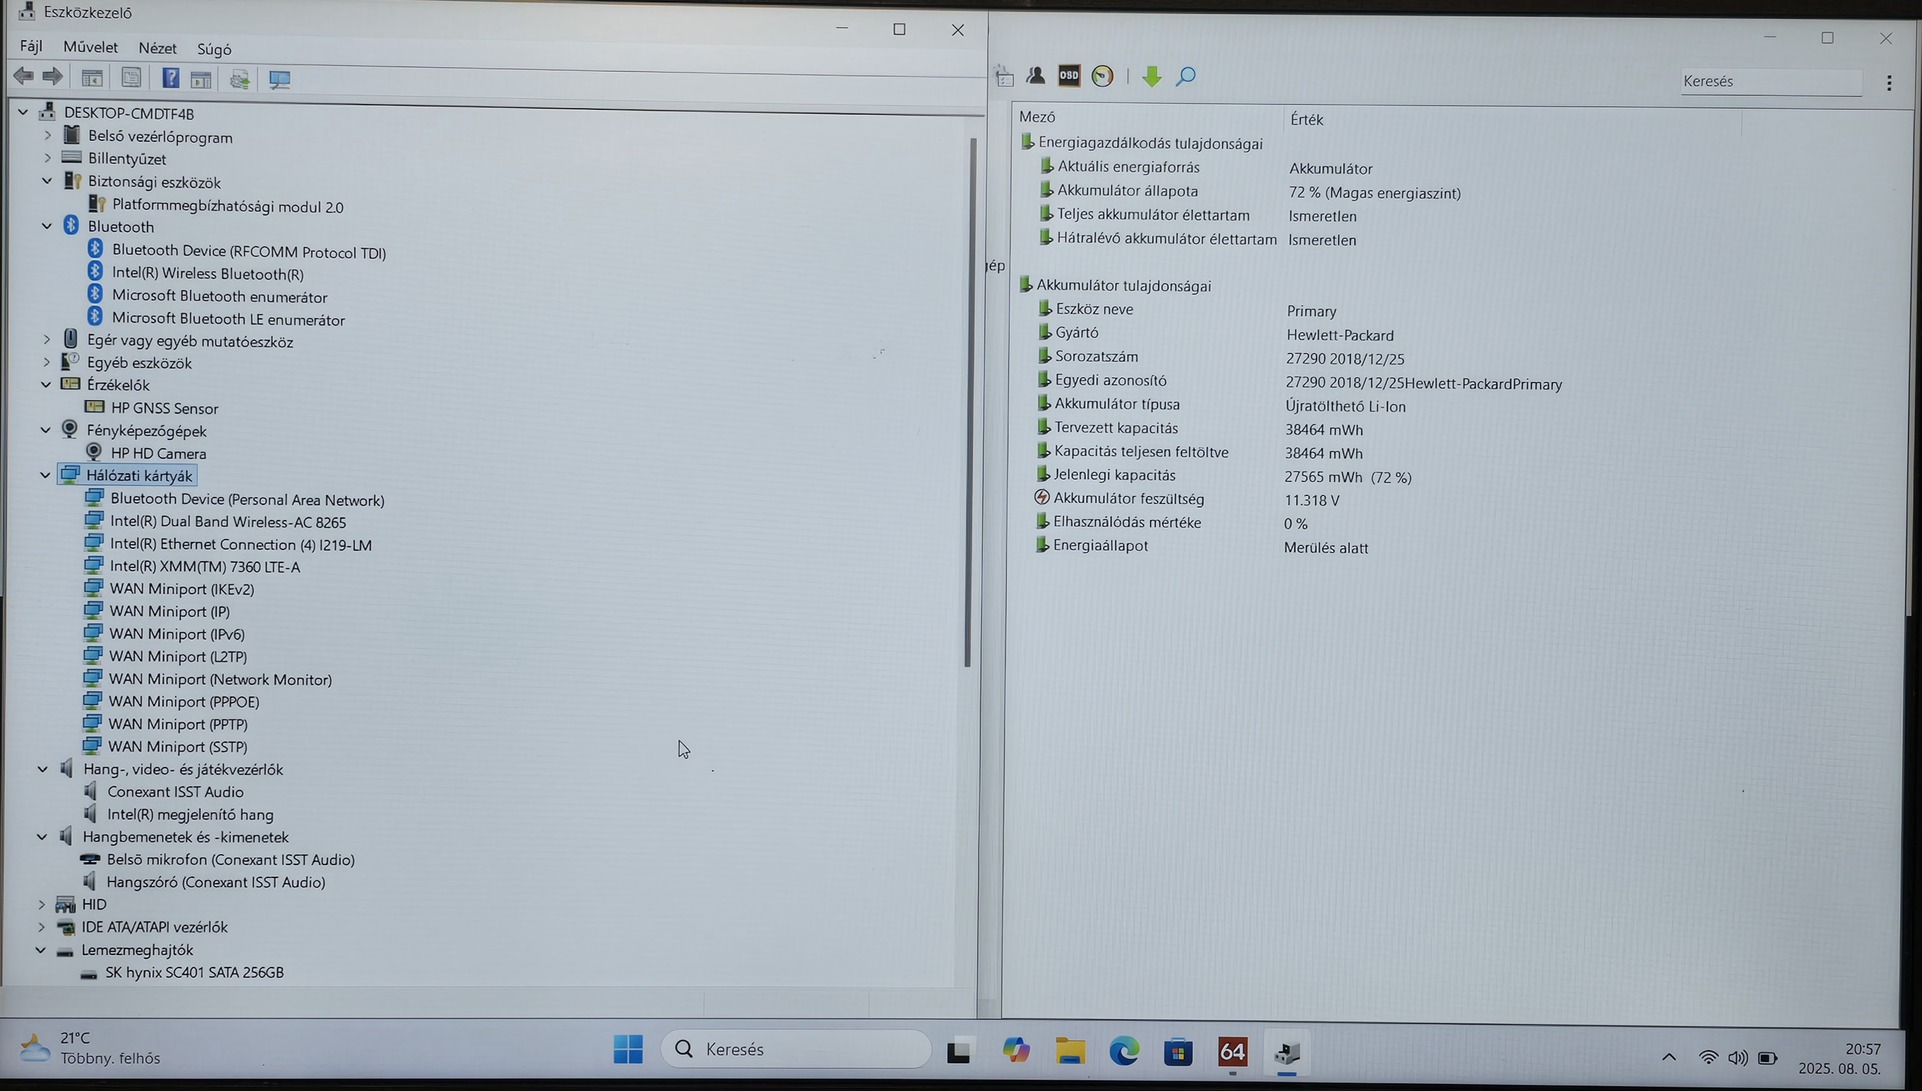This screenshot has height=1091, width=1922.
Task: Collapse the Hálózati kártyák node
Action: (x=45, y=475)
